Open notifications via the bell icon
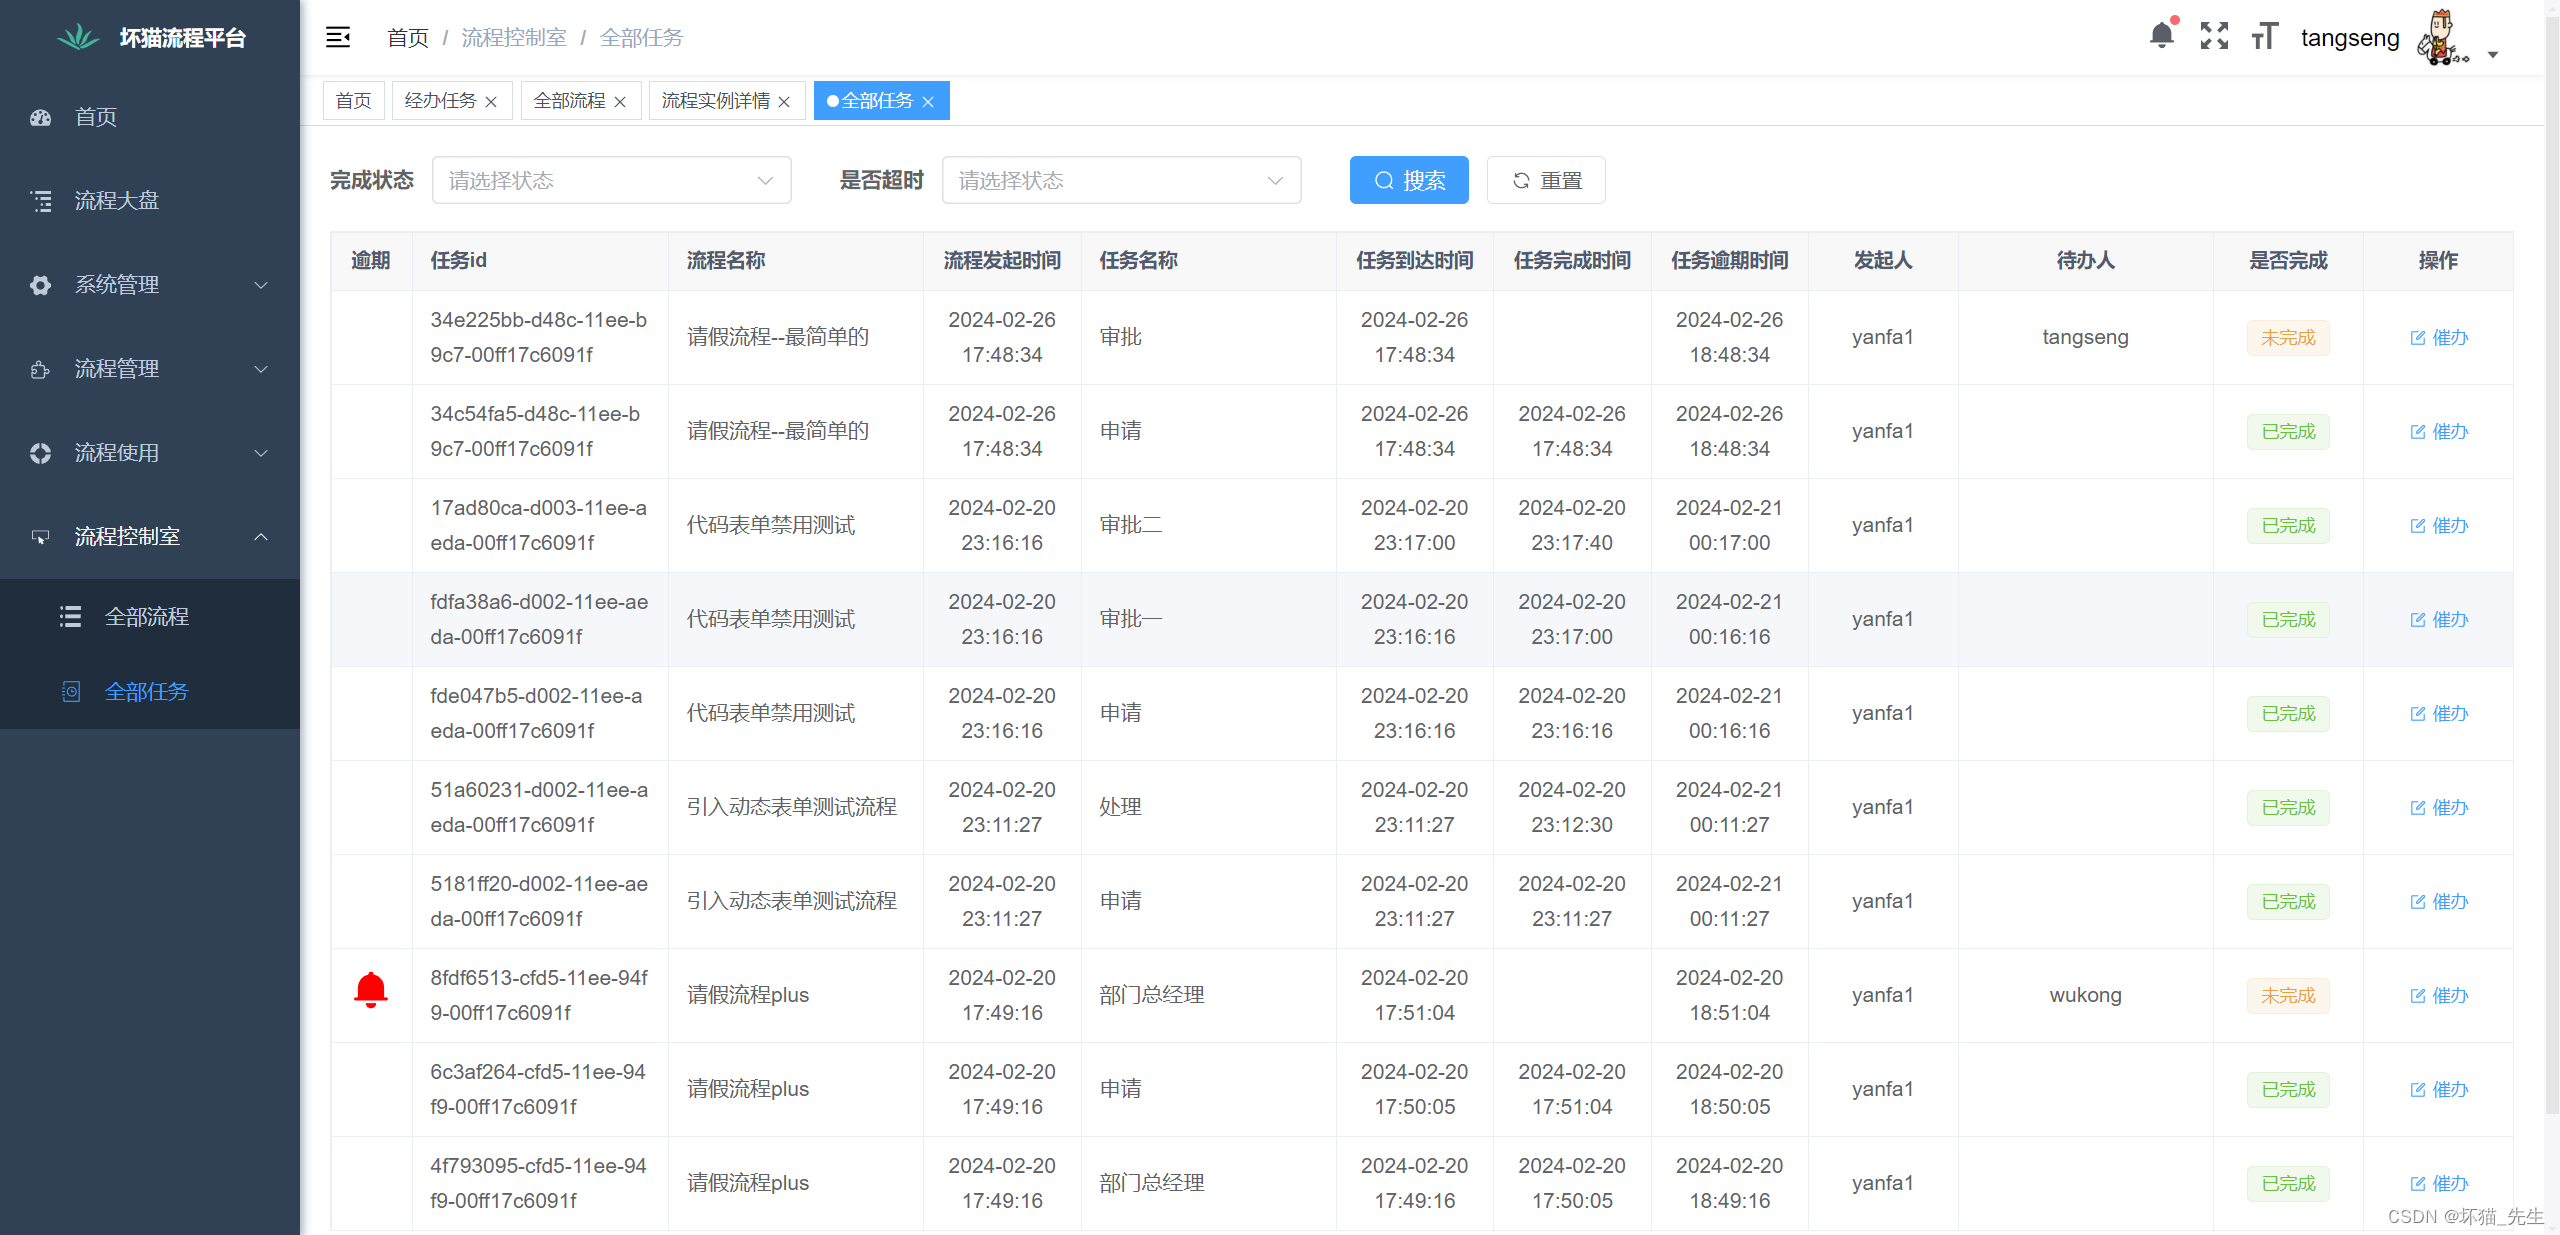This screenshot has height=1235, width=2560. [2162, 35]
